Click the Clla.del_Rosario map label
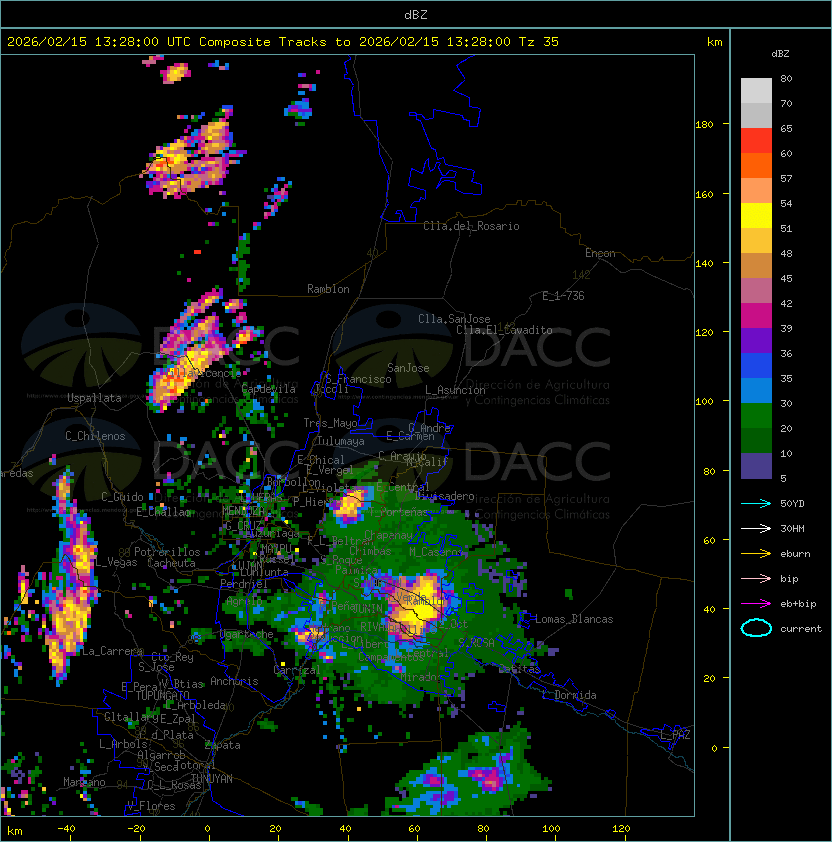This screenshot has height=842, width=832. [471, 226]
